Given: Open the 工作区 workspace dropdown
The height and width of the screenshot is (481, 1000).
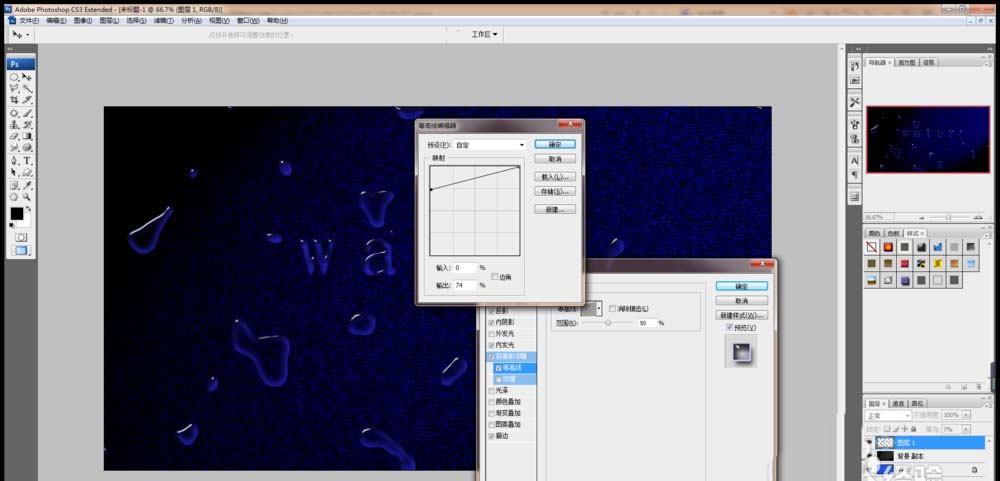Looking at the screenshot, I should click(485, 34).
